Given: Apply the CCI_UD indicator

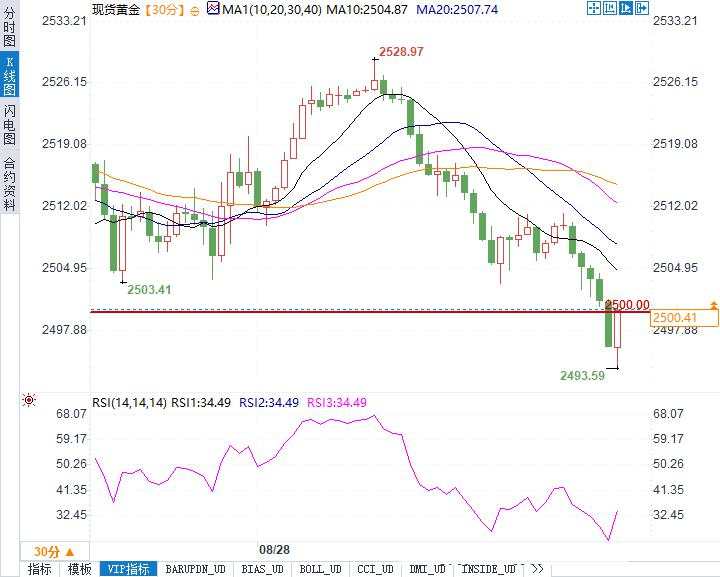Looking at the screenshot, I should pos(376,569).
